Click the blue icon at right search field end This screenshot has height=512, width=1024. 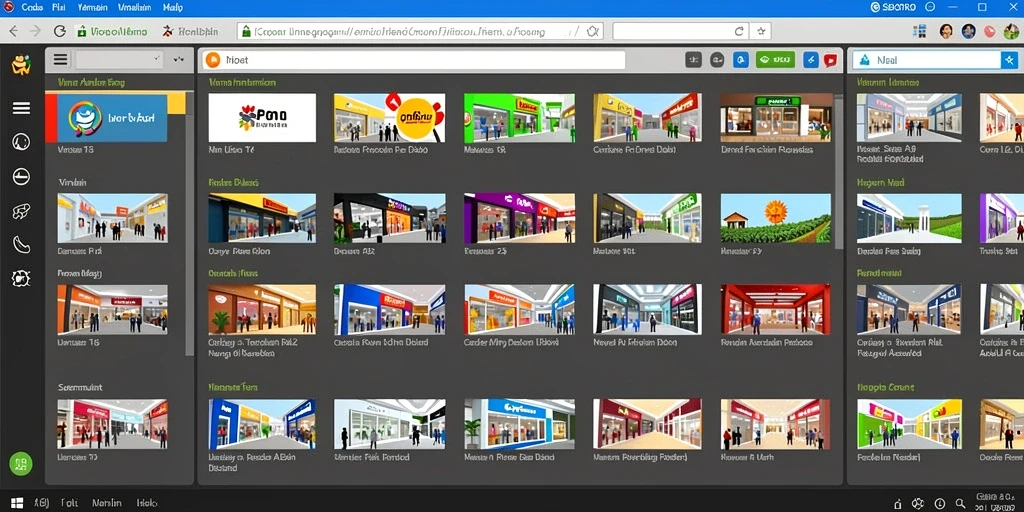(1009, 60)
